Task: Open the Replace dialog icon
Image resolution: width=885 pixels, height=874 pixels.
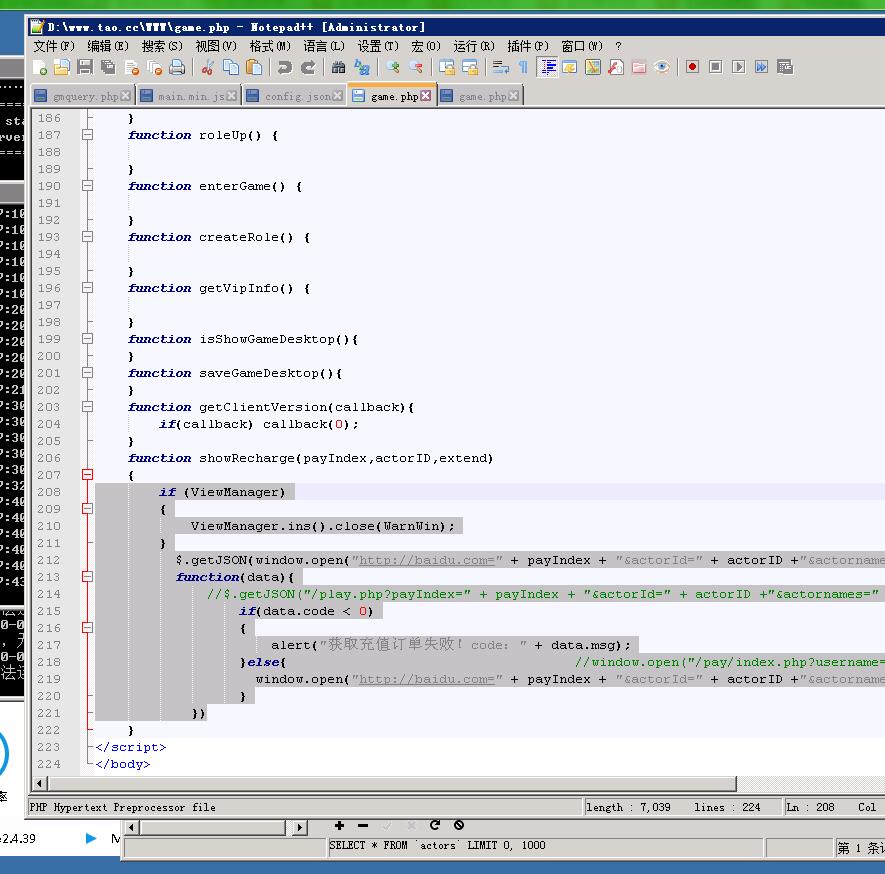Action: 361,68
